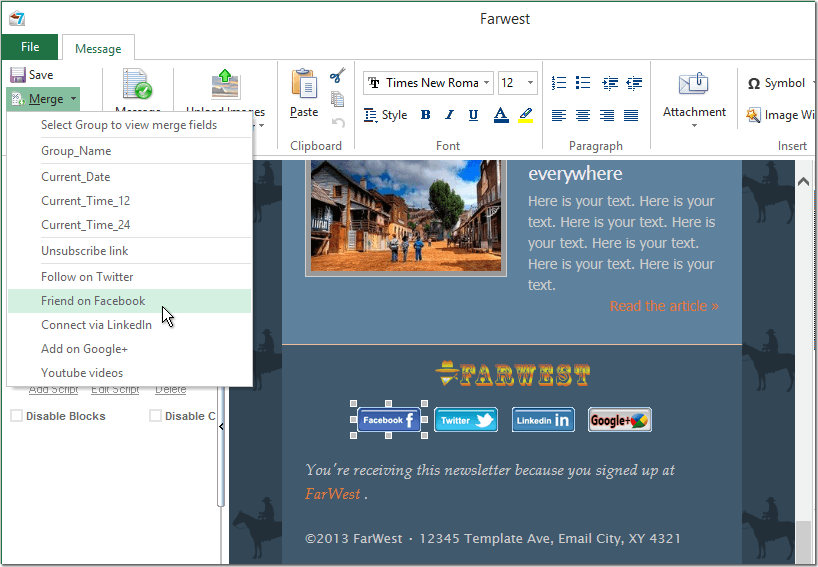The height and width of the screenshot is (567, 818).
Task: Click 'Select Group to view merge fields'
Action: (129, 125)
